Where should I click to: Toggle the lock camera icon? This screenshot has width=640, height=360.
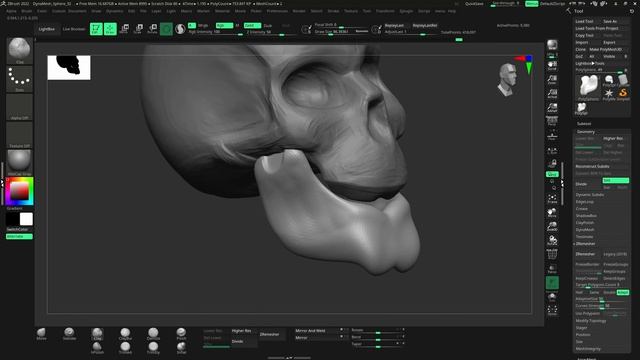(x=552, y=164)
